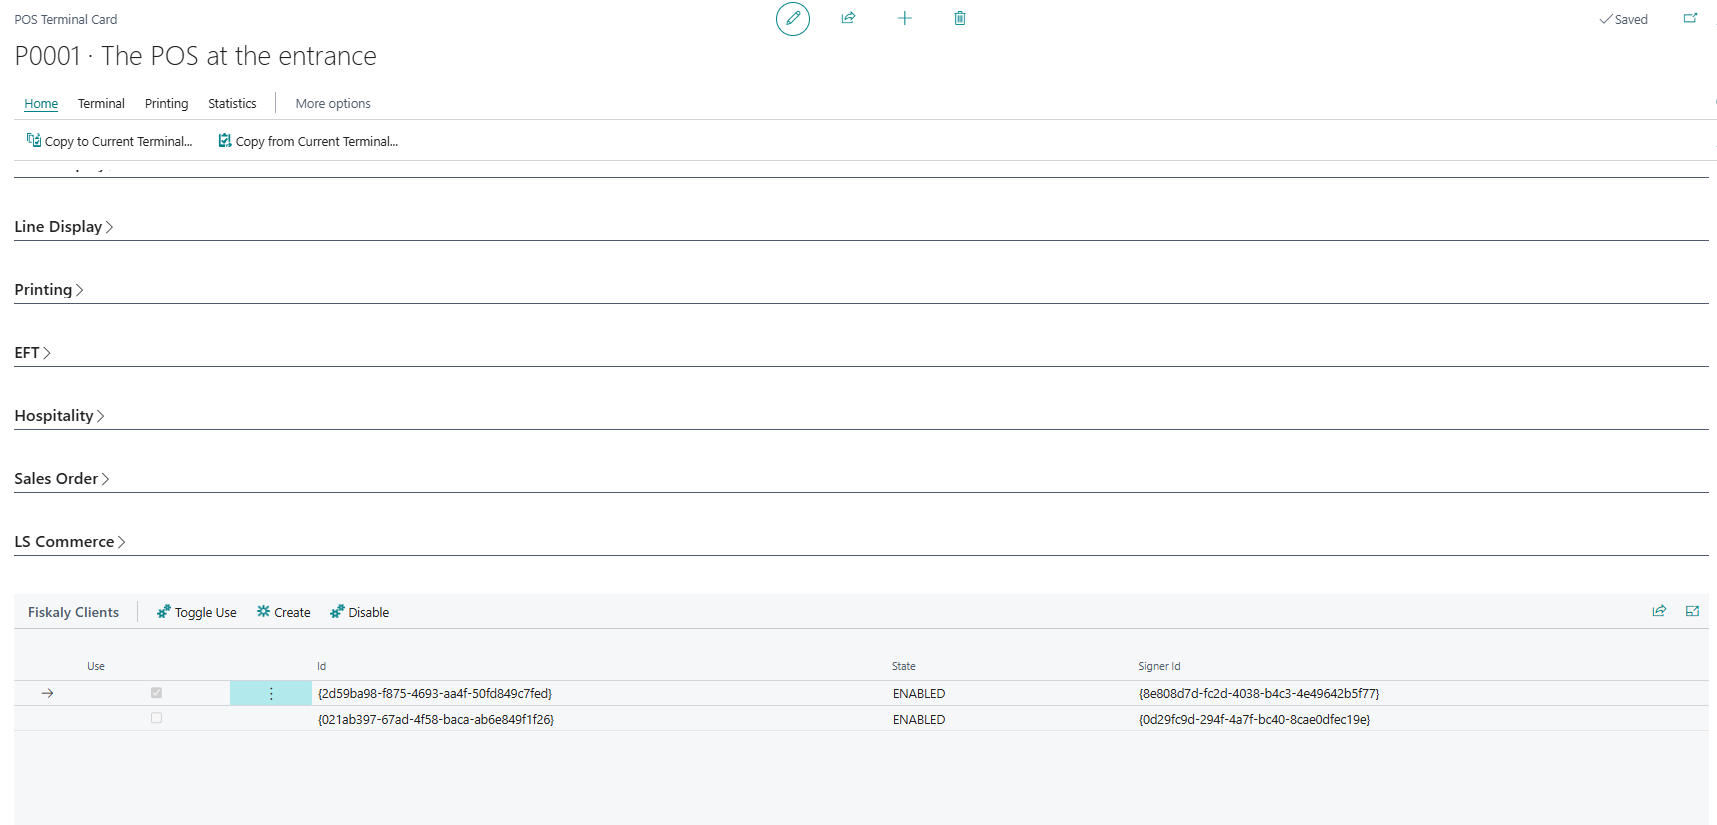
Task: Open the Statistics menu tab
Action: [232, 103]
